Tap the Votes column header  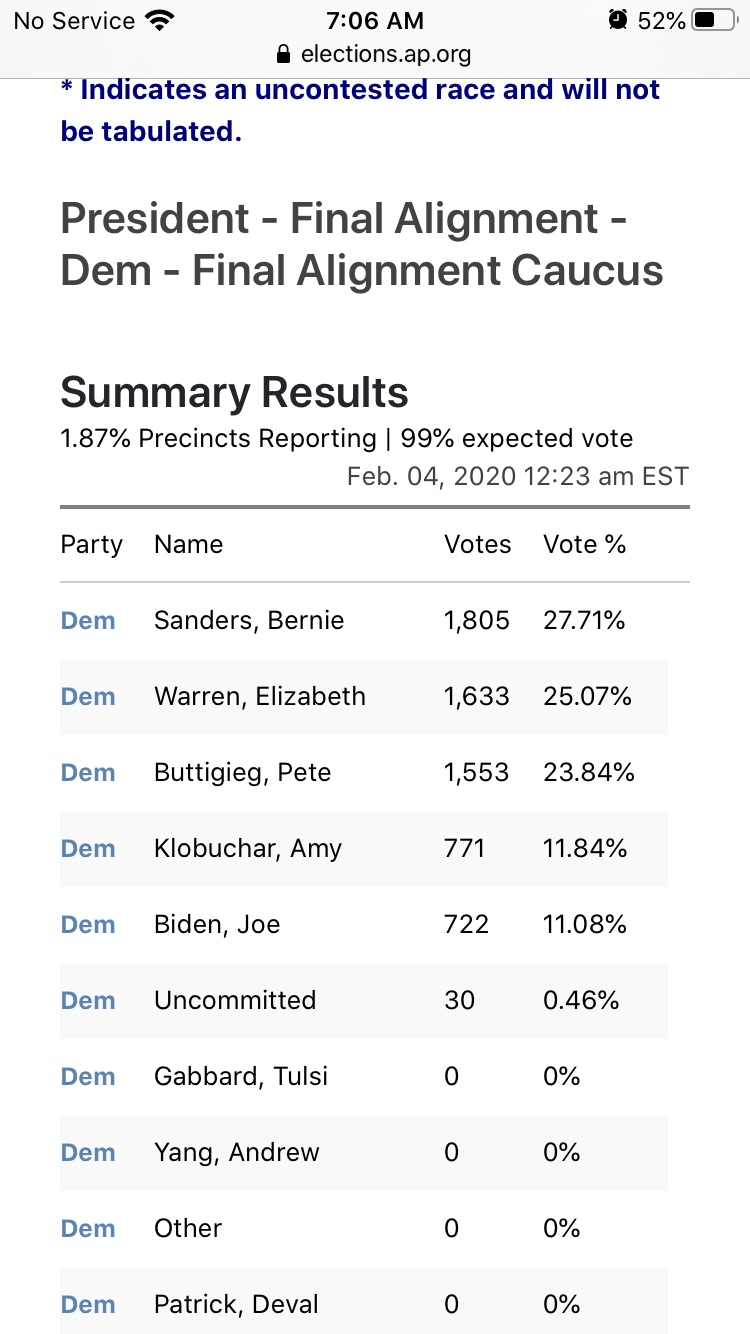point(477,545)
